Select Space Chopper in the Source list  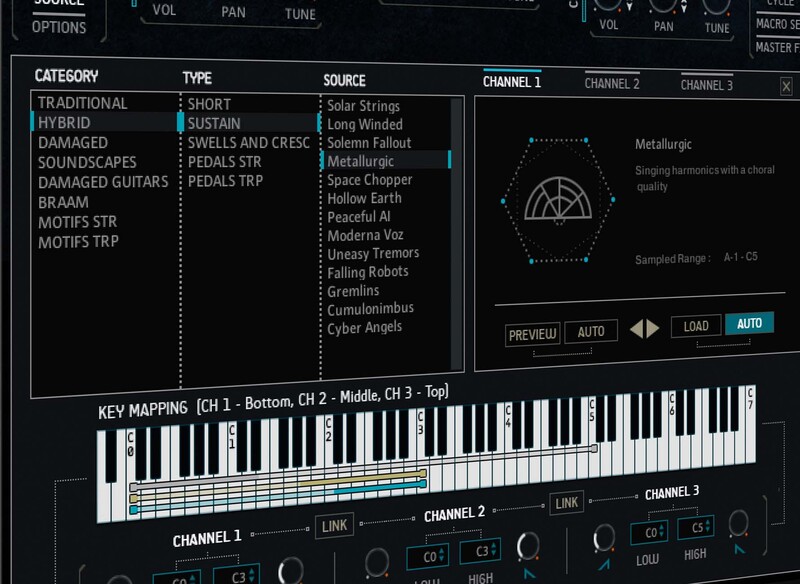point(370,180)
